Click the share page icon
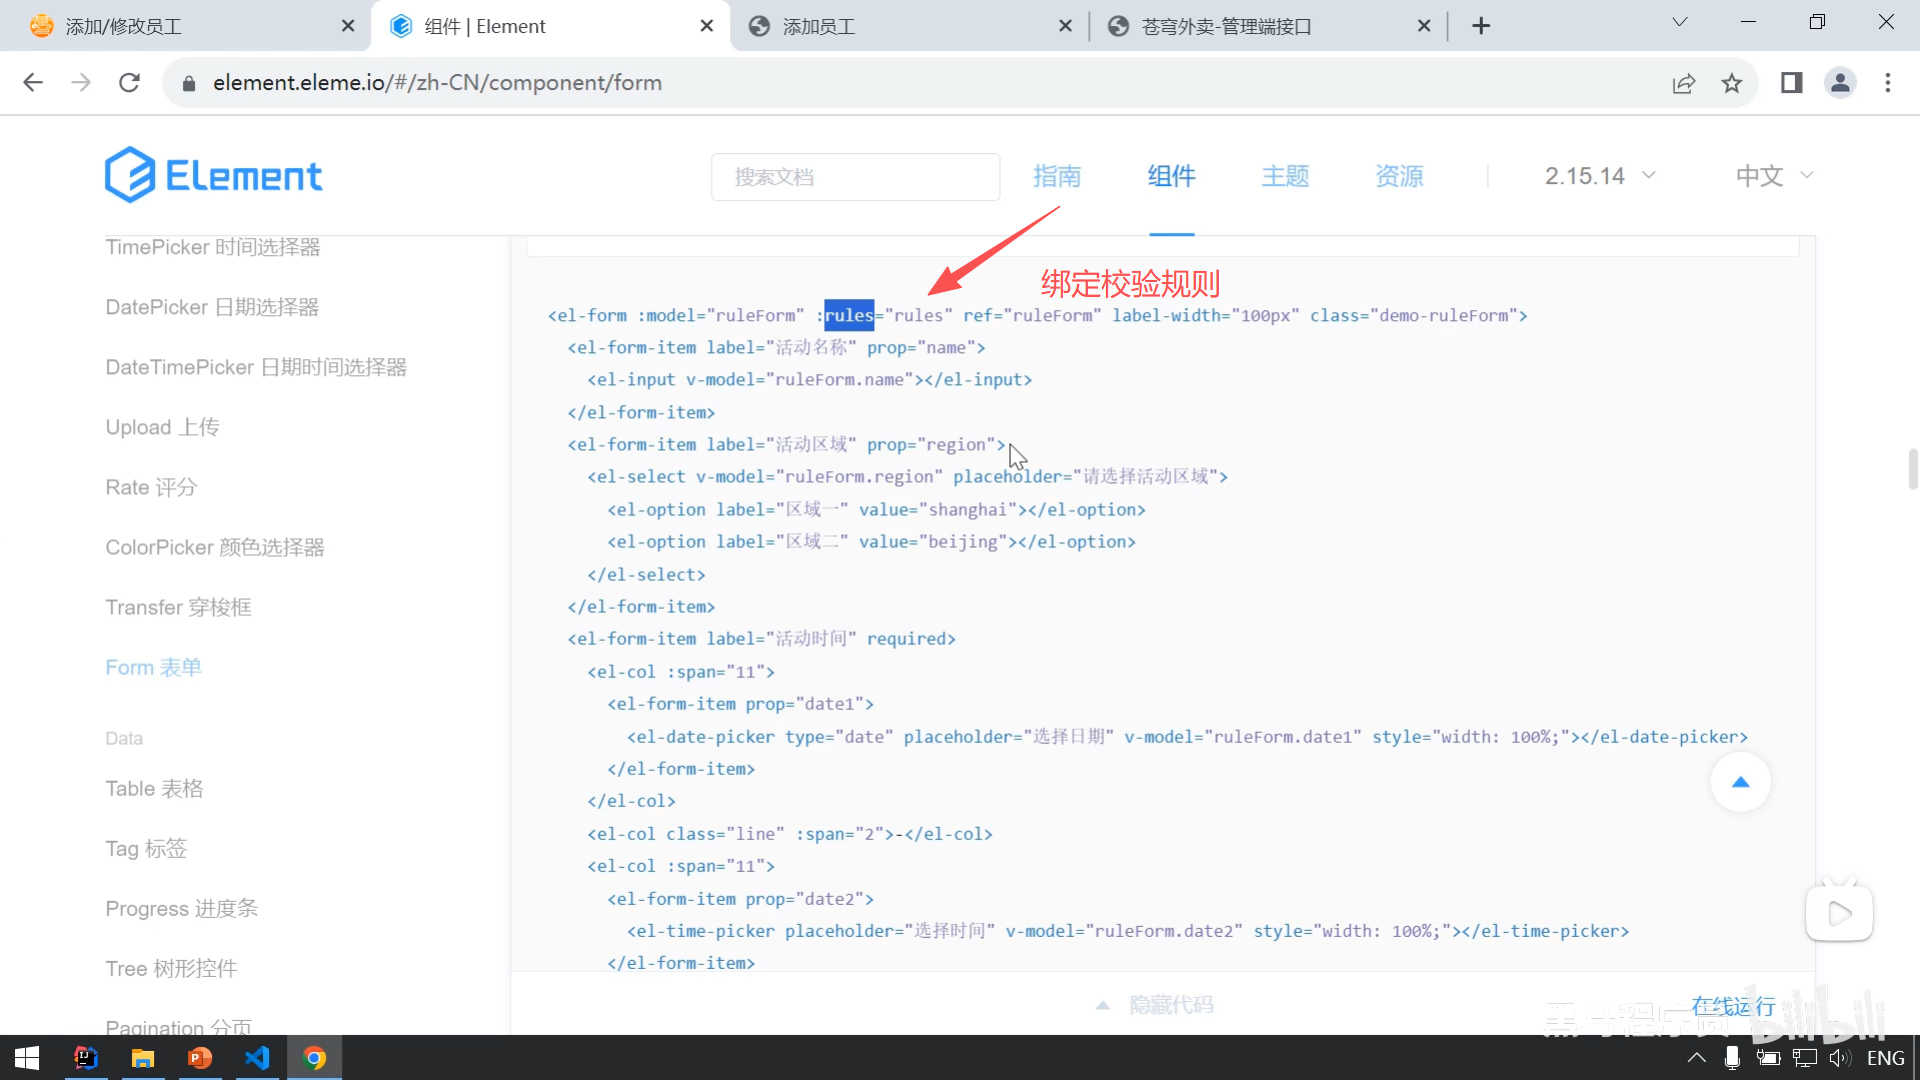Screen dimensions: 1920x1080 [1684, 83]
